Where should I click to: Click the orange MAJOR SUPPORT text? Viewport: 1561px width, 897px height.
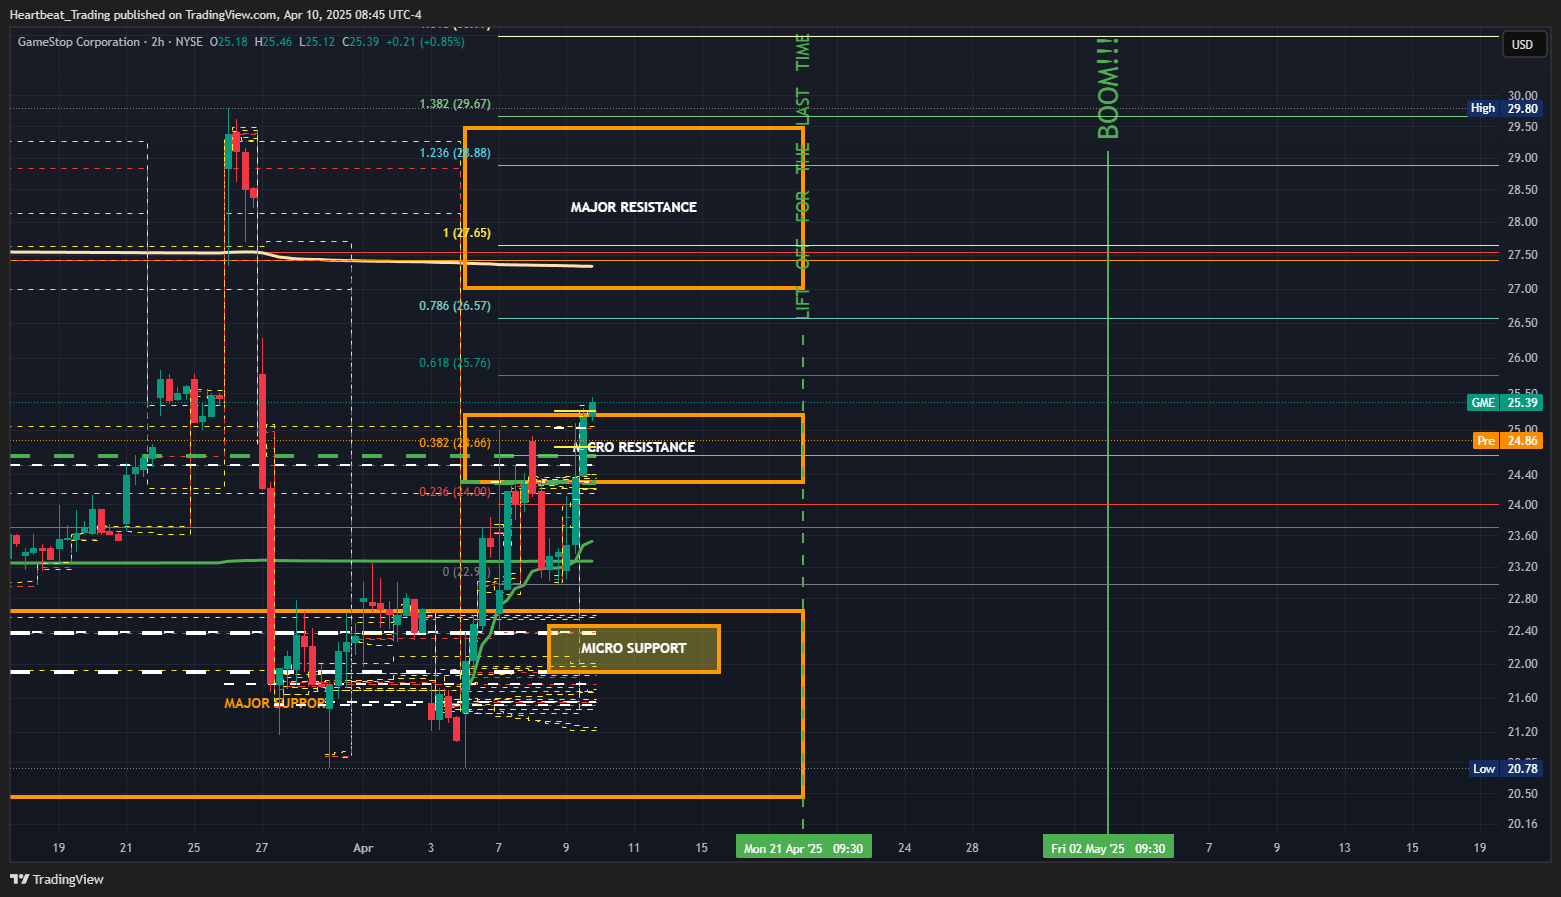[275, 703]
